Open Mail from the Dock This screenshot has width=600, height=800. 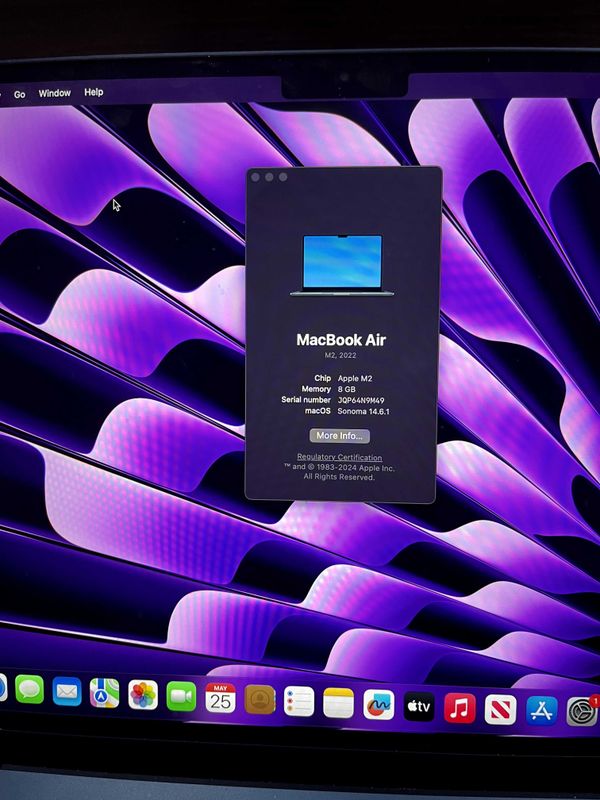pyautogui.click(x=67, y=692)
